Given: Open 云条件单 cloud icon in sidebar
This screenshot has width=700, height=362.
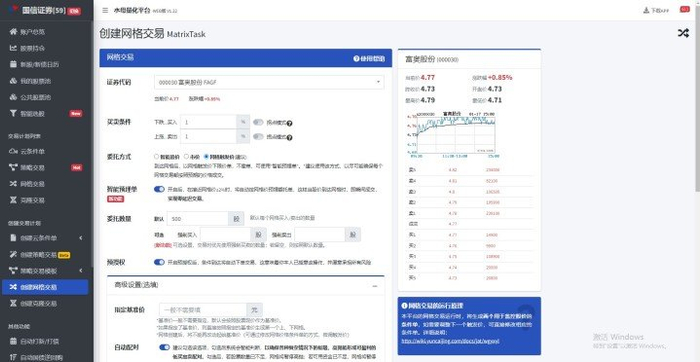Looking at the screenshot, I should (x=13, y=151).
